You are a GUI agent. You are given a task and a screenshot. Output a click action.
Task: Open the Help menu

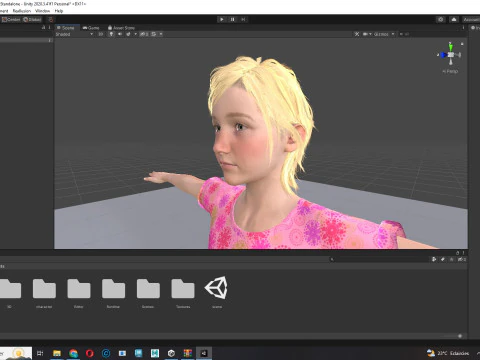[59, 11]
